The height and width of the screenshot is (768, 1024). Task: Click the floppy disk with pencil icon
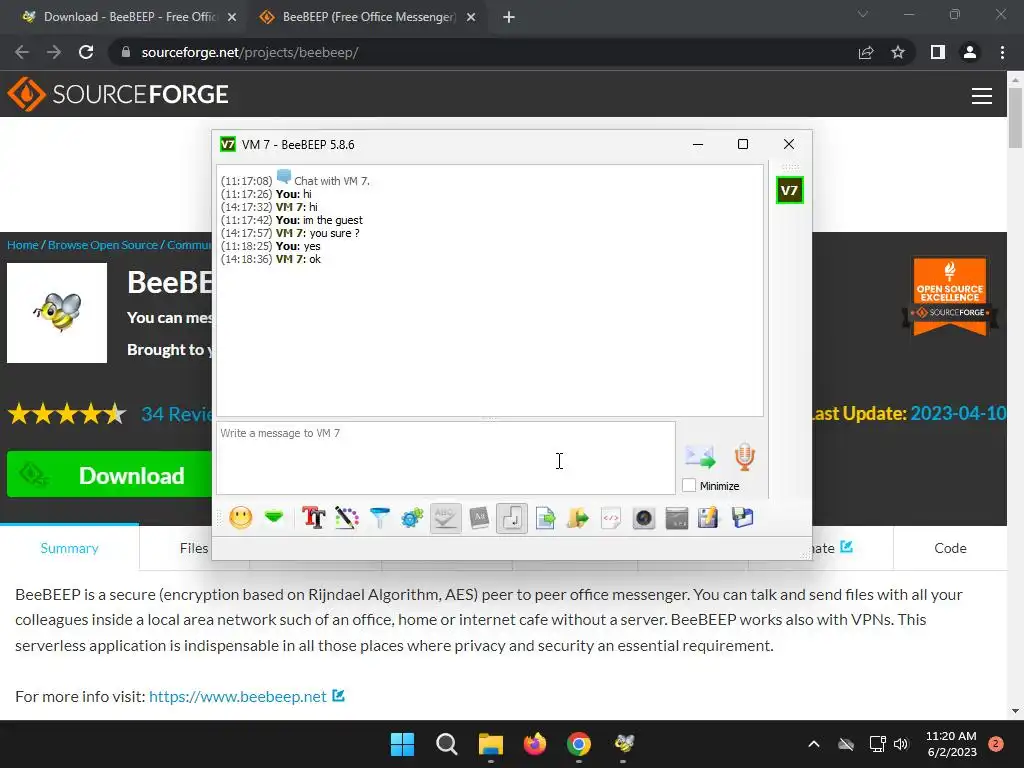(709, 519)
